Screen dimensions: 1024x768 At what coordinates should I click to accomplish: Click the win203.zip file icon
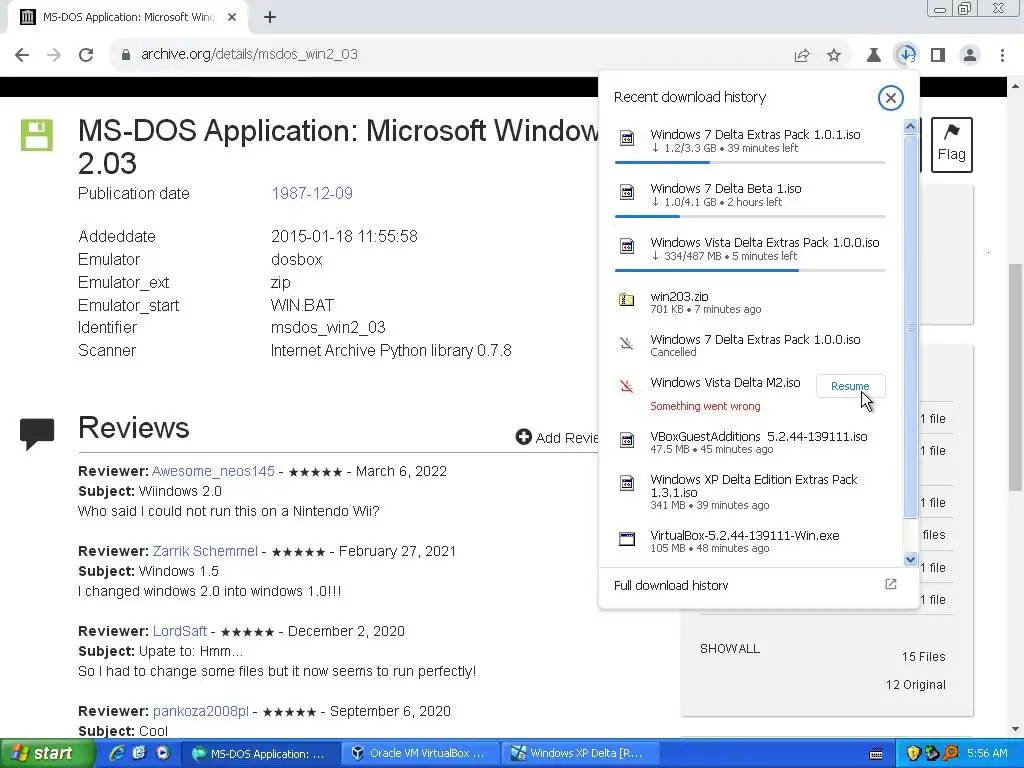(x=626, y=300)
